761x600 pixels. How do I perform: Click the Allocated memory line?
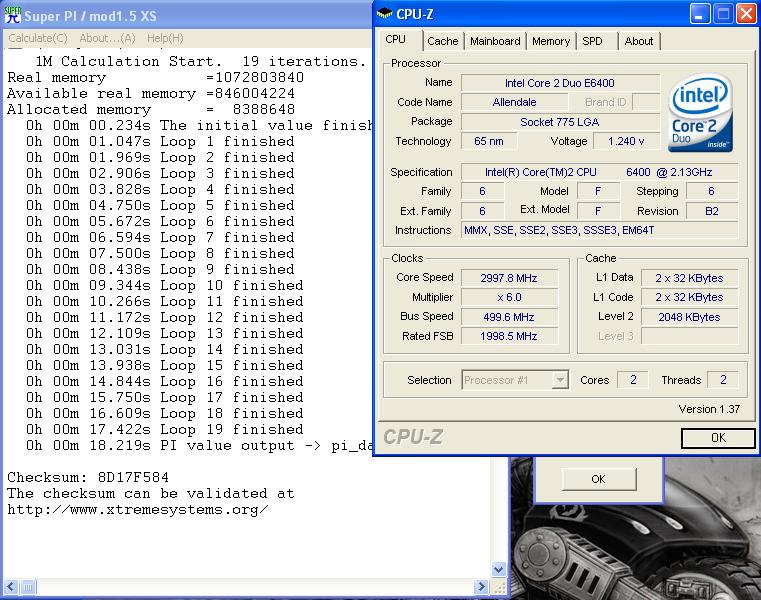pyautogui.click(x=151, y=110)
